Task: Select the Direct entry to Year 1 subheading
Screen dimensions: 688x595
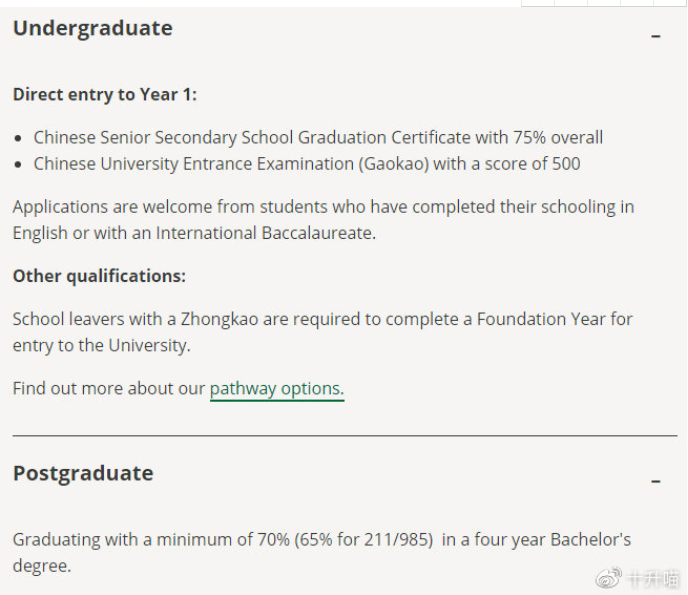Action: (x=105, y=94)
